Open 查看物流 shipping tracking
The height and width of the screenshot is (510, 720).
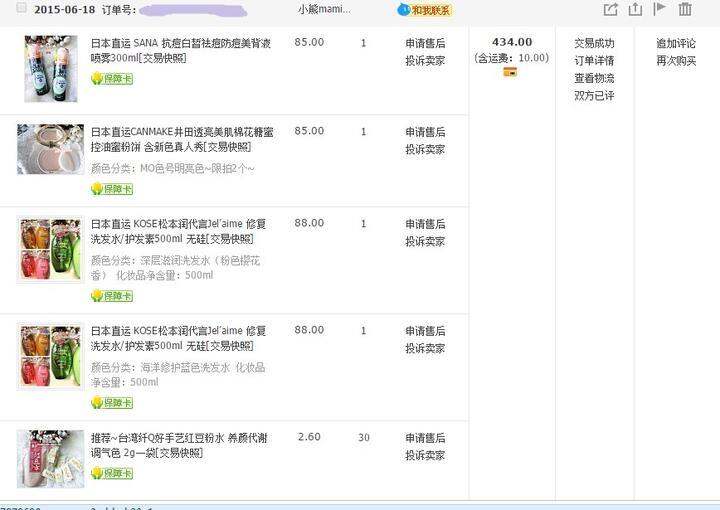click(x=594, y=78)
